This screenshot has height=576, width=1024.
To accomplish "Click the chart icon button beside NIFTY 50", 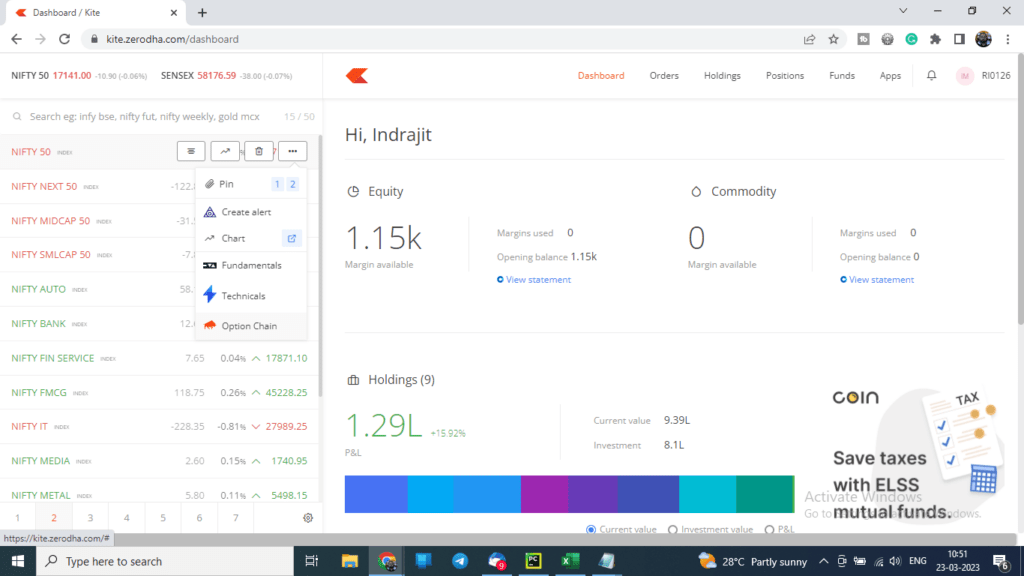I will pyautogui.click(x=225, y=152).
